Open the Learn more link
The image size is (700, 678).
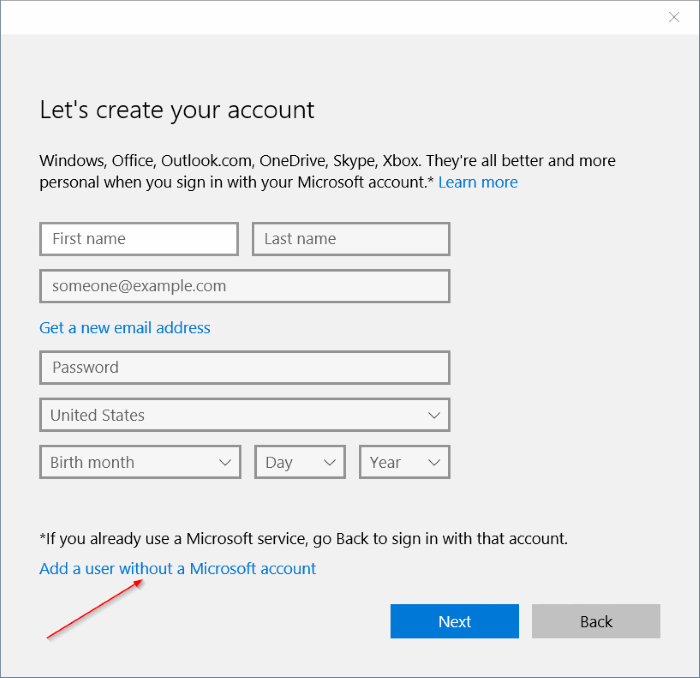(x=478, y=182)
